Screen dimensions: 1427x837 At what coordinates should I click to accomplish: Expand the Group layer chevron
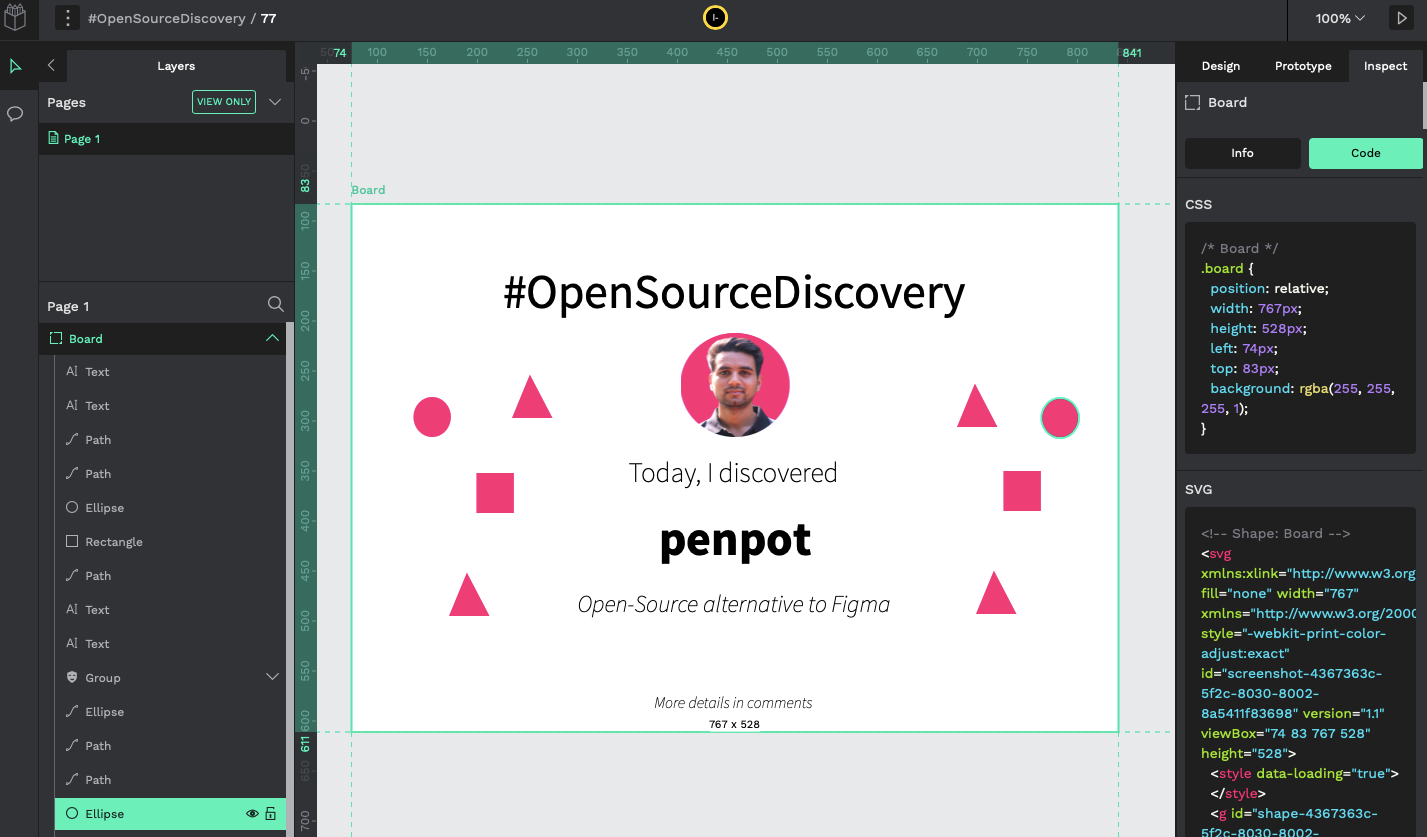point(272,677)
